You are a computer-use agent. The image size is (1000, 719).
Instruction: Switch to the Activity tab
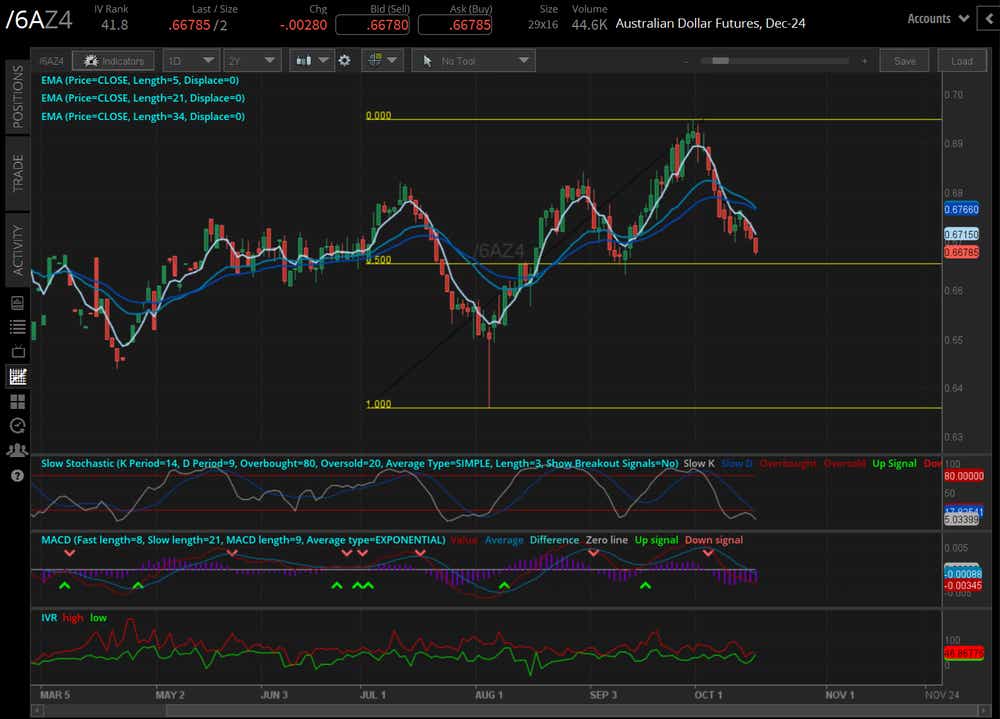pos(17,250)
